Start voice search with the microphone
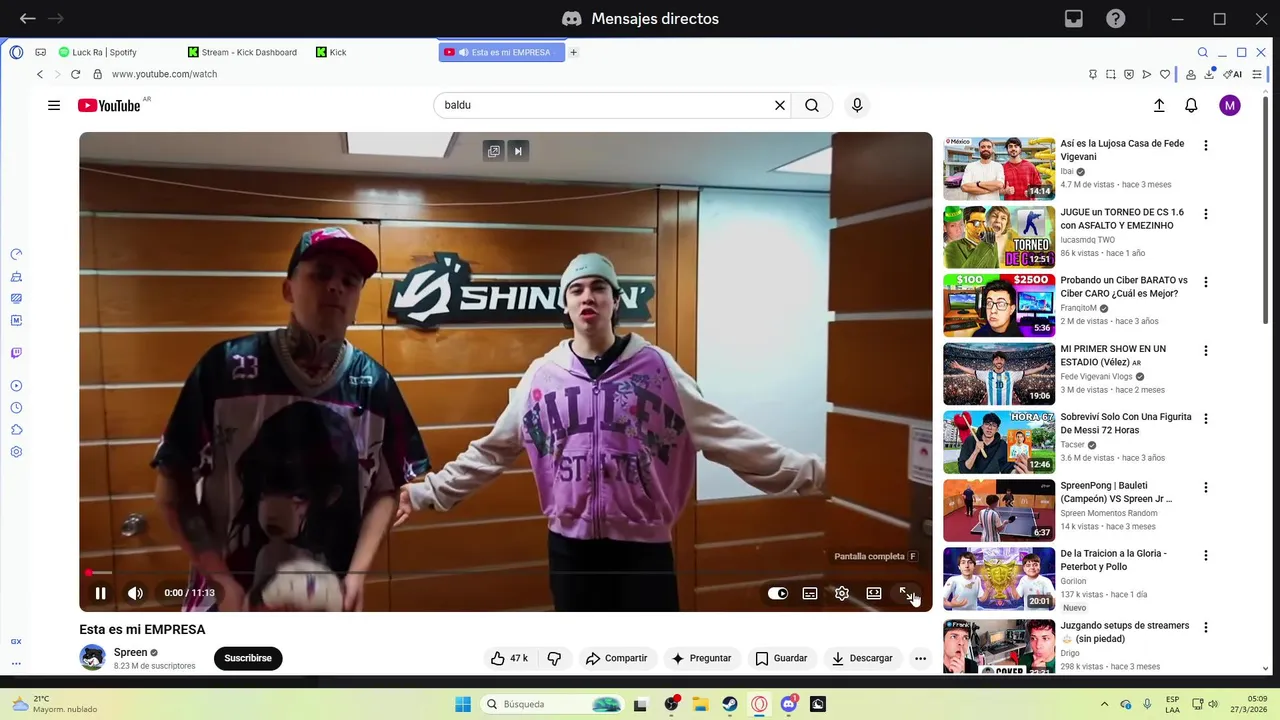Viewport: 1280px width, 720px height. pyautogui.click(x=857, y=105)
